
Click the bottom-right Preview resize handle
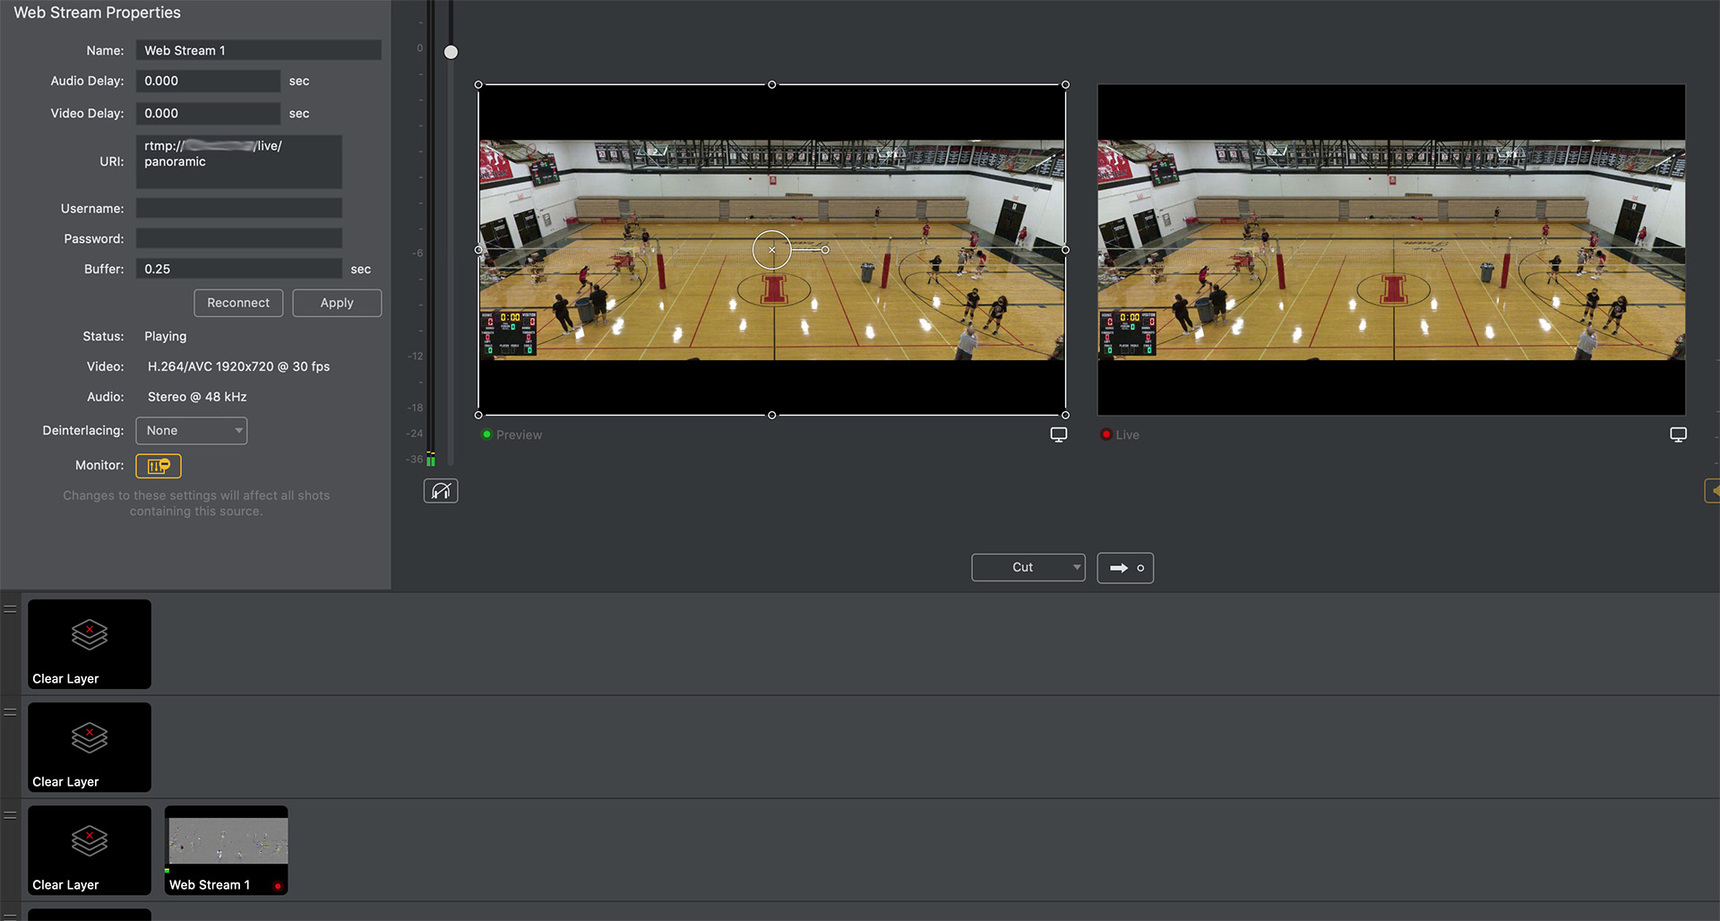[x=1065, y=415]
